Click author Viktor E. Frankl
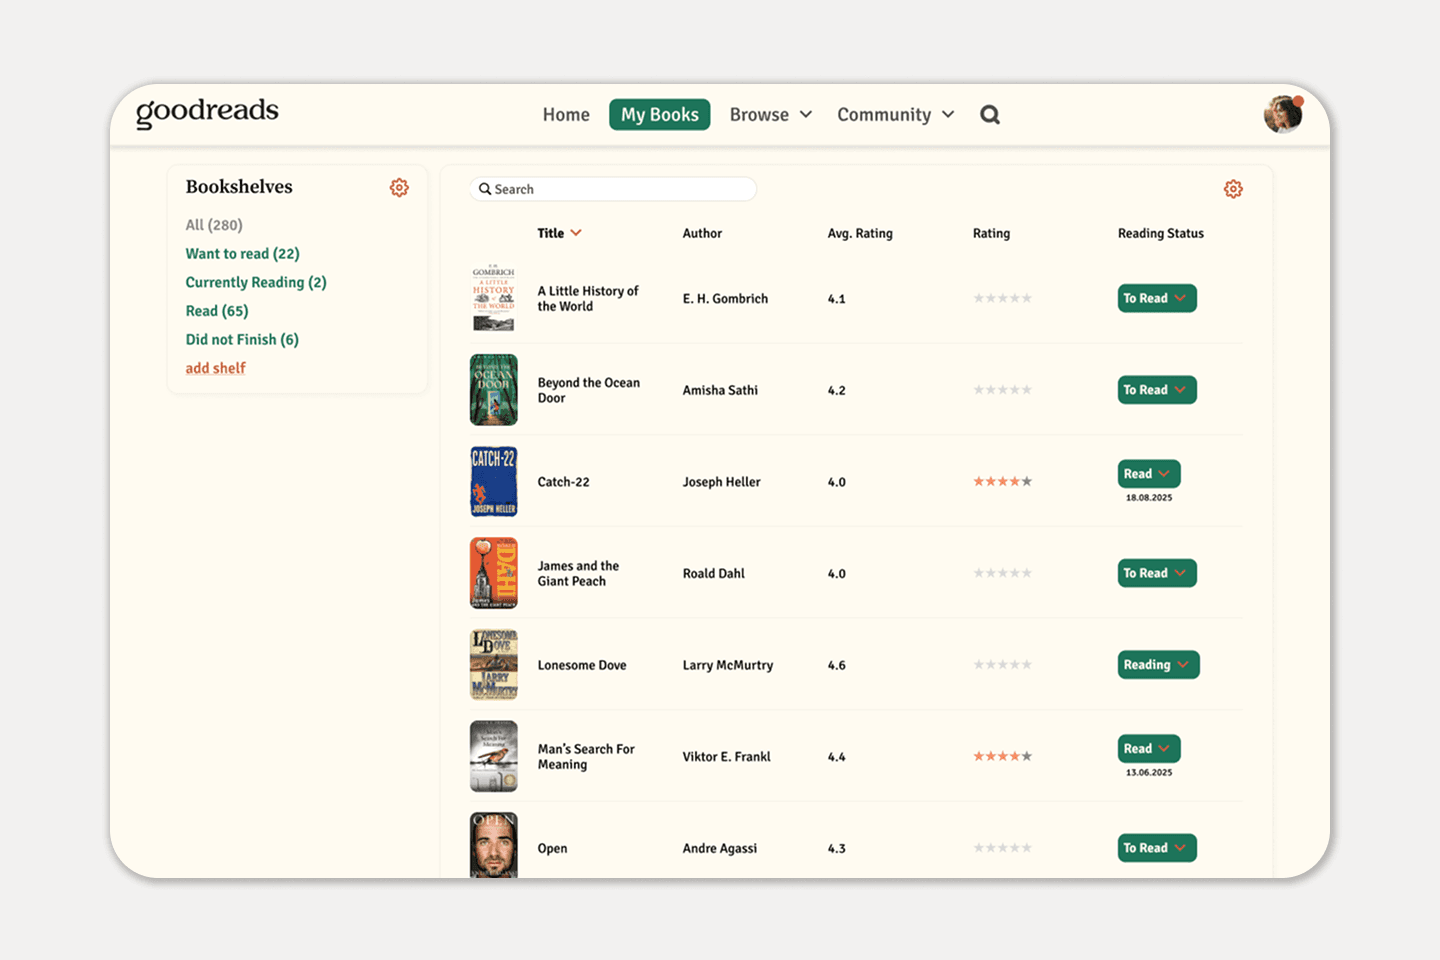1440x960 pixels. tap(726, 757)
